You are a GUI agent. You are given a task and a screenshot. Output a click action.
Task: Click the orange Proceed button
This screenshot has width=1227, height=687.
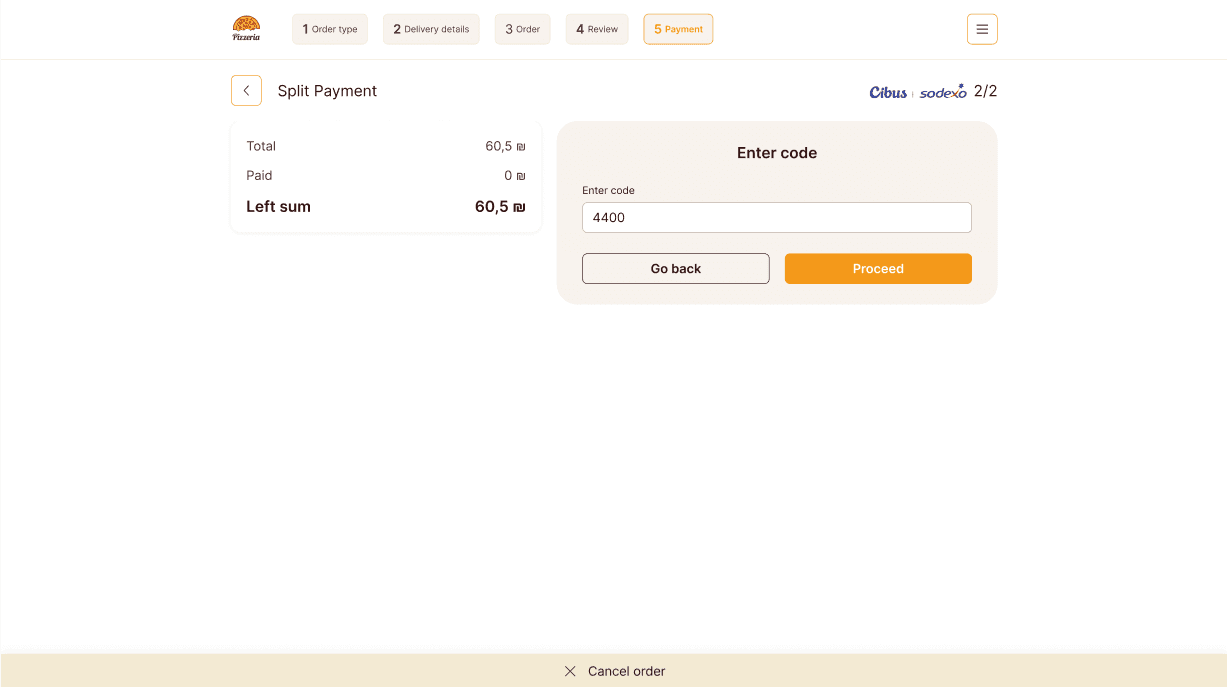tap(878, 269)
